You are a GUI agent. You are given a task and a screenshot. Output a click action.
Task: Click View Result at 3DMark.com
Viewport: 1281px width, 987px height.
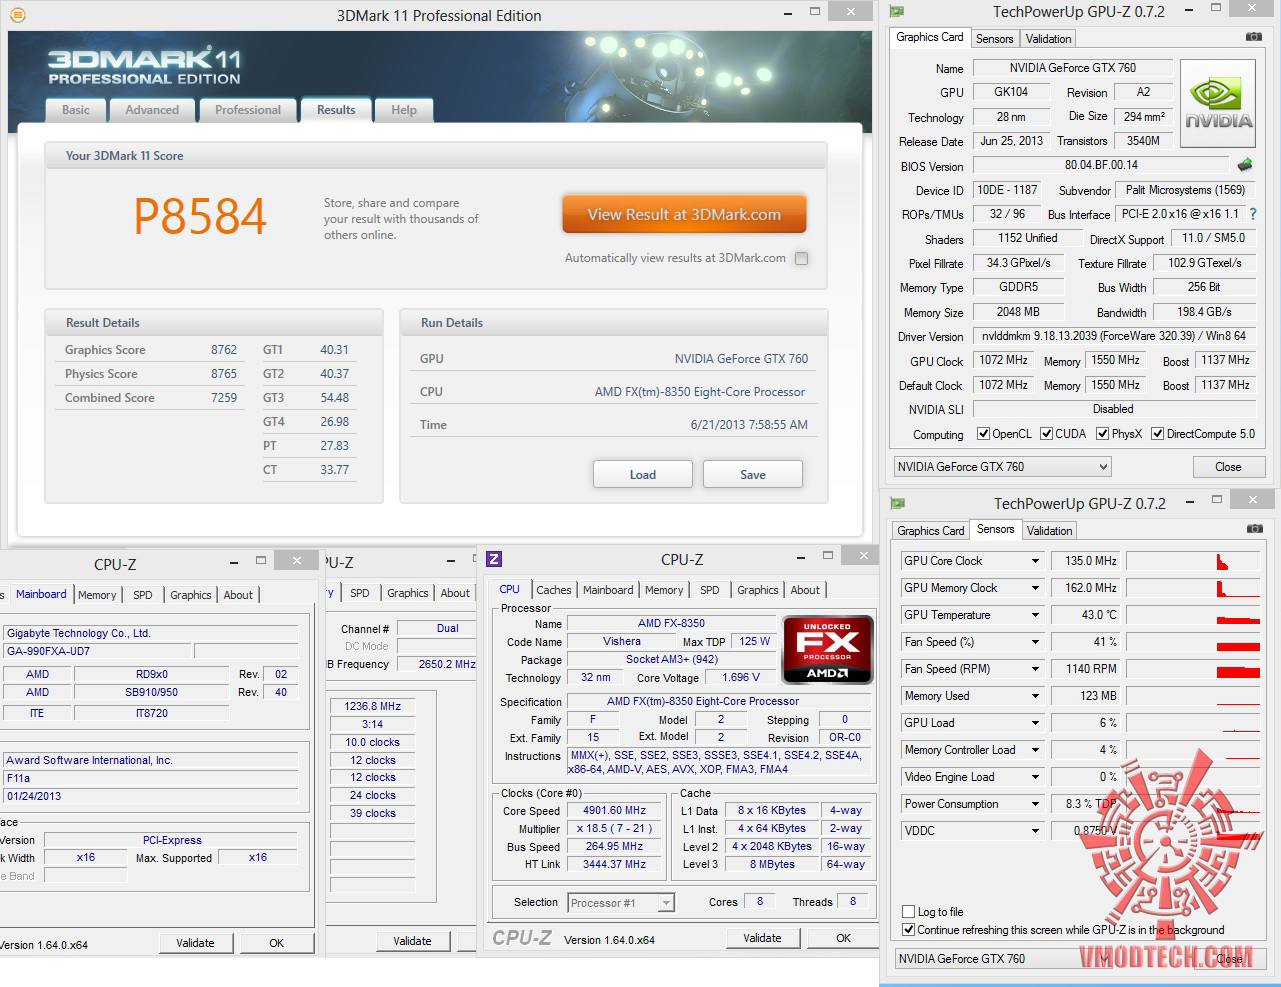tap(684, 214)
